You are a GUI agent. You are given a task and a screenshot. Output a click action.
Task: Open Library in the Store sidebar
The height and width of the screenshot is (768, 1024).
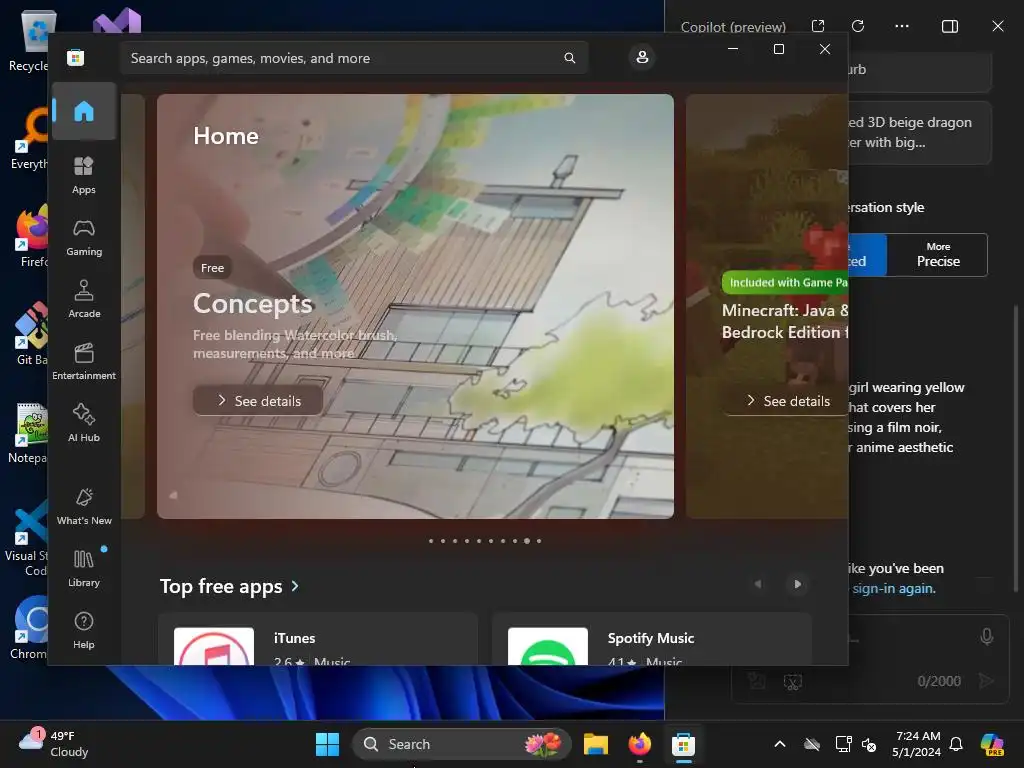pos(84,568)
